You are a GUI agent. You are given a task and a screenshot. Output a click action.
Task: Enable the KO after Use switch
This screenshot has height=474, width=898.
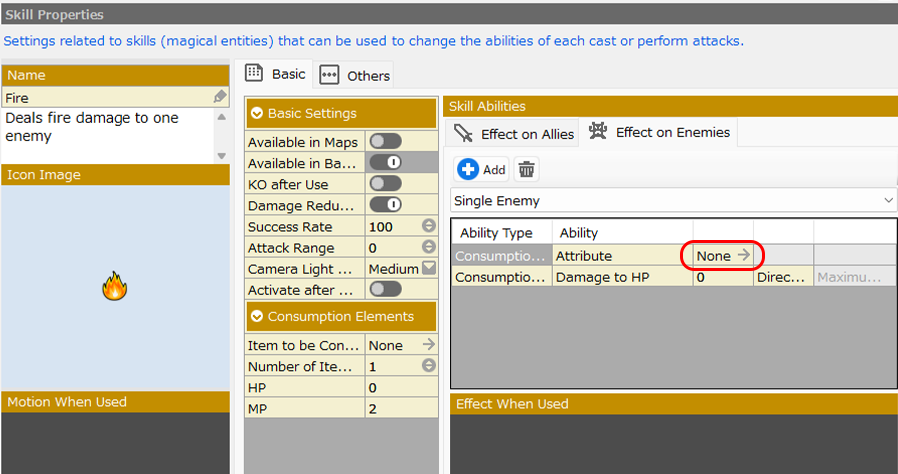(x=385, y=184)
